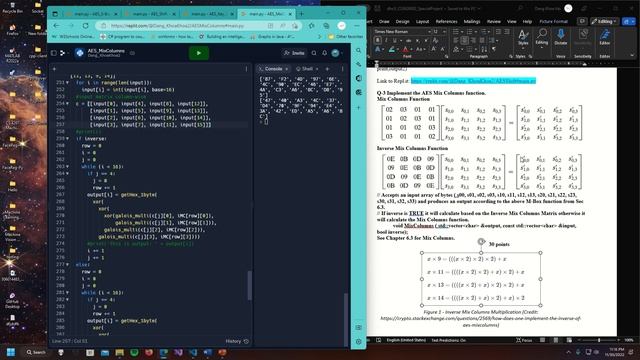Collapse the 'for i in range' fold at line 251
Screen dimensions: 640x360
[x=68, y=82]
